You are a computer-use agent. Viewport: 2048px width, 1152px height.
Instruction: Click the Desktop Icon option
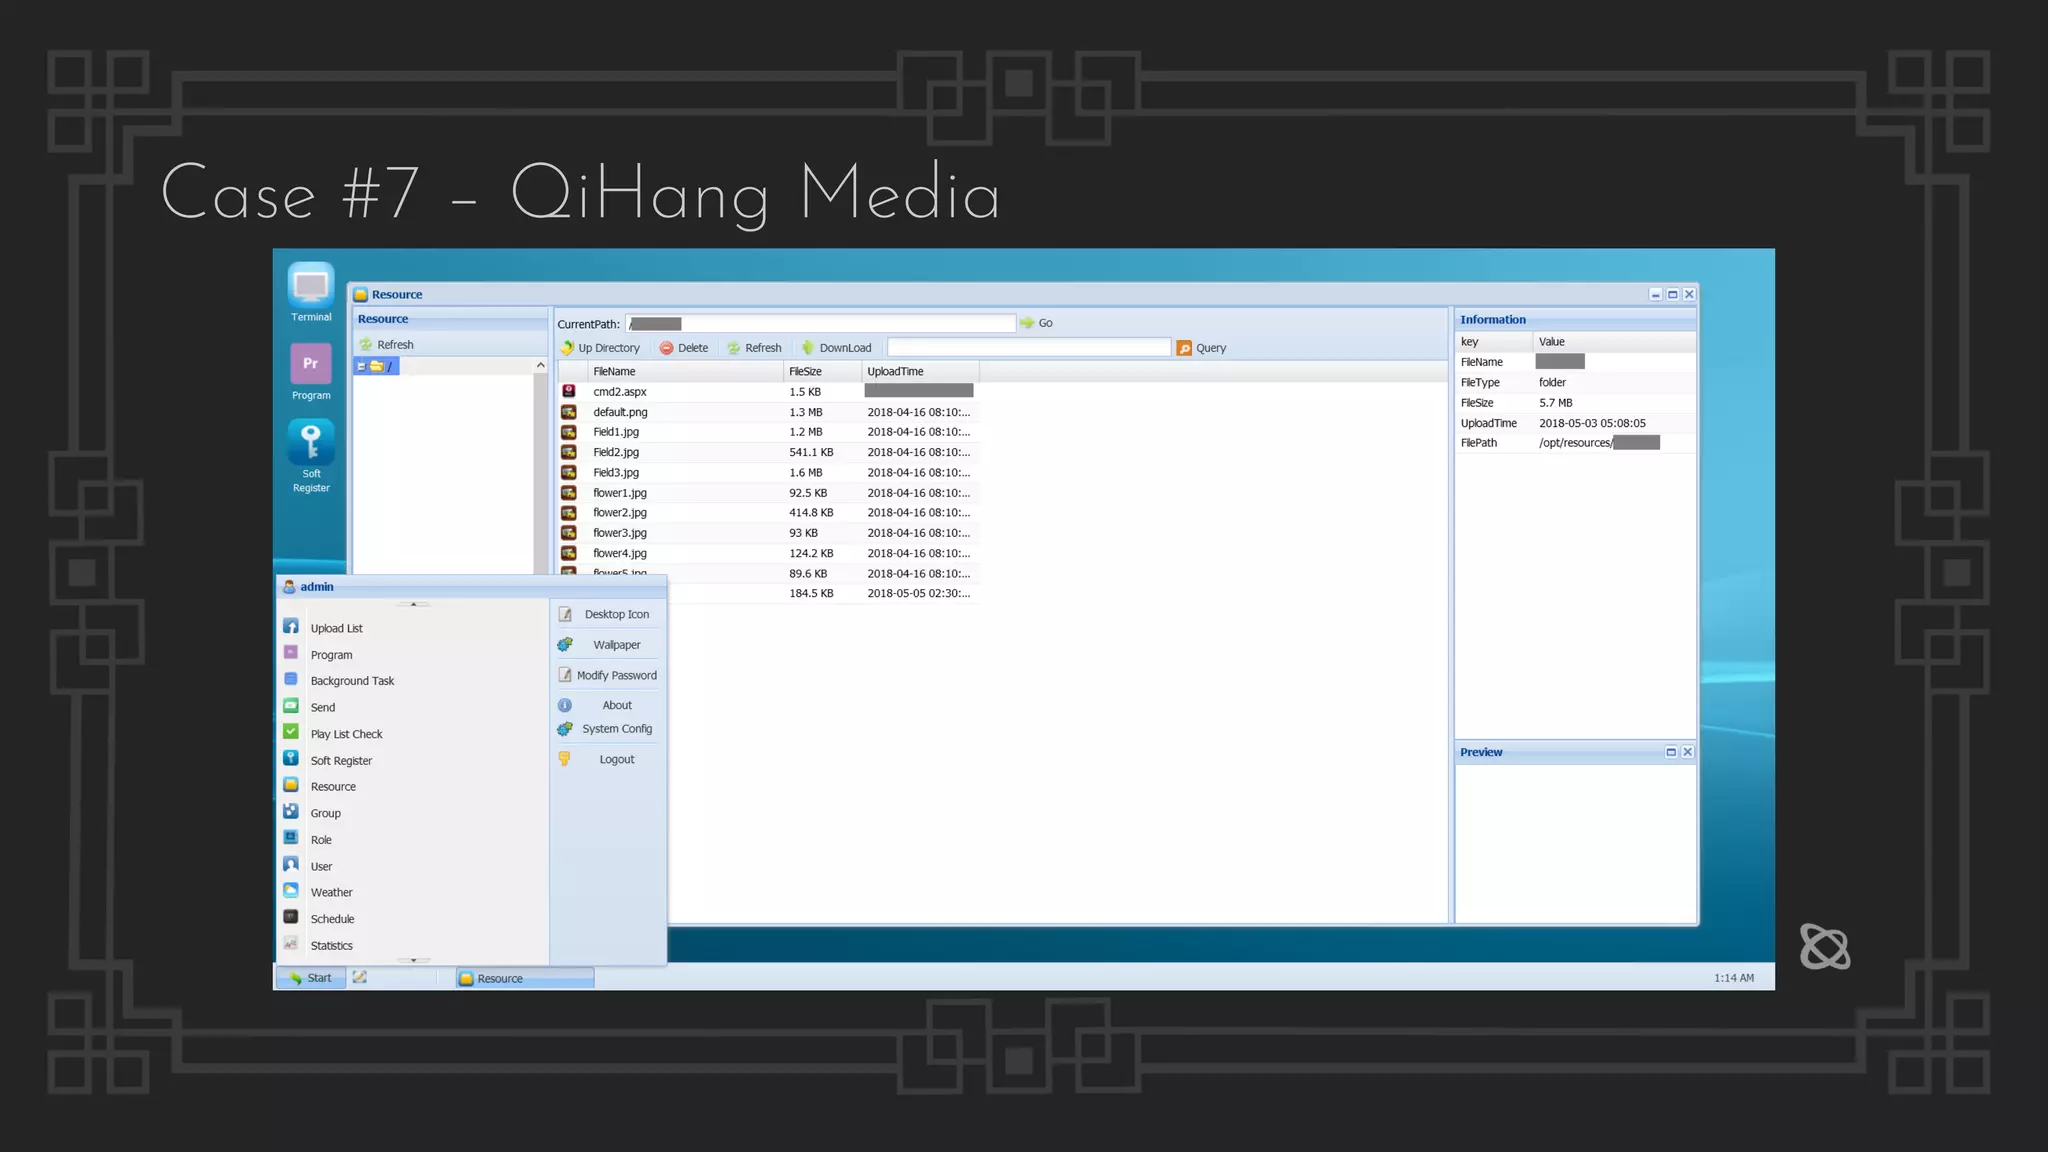point(607,615)
